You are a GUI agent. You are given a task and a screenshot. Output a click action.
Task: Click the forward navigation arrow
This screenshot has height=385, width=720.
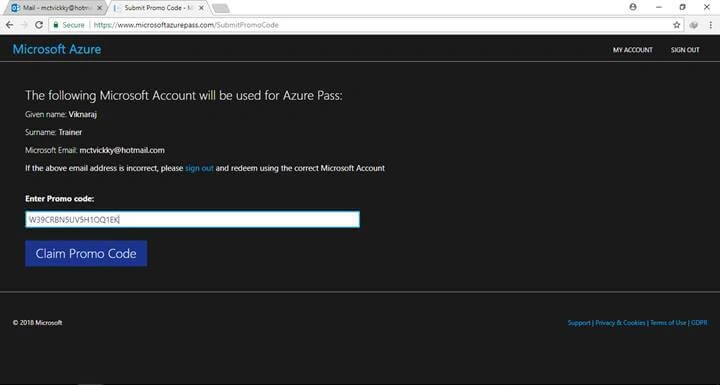(x=24, y=25)
